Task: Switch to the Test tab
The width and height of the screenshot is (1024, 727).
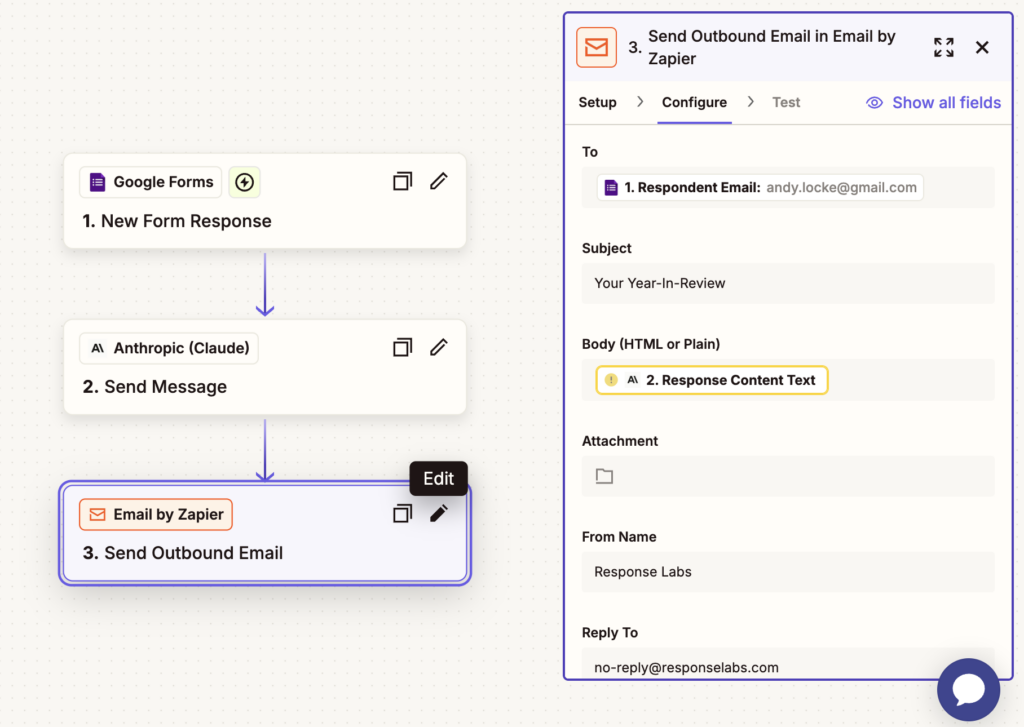Action: point(786,103)
